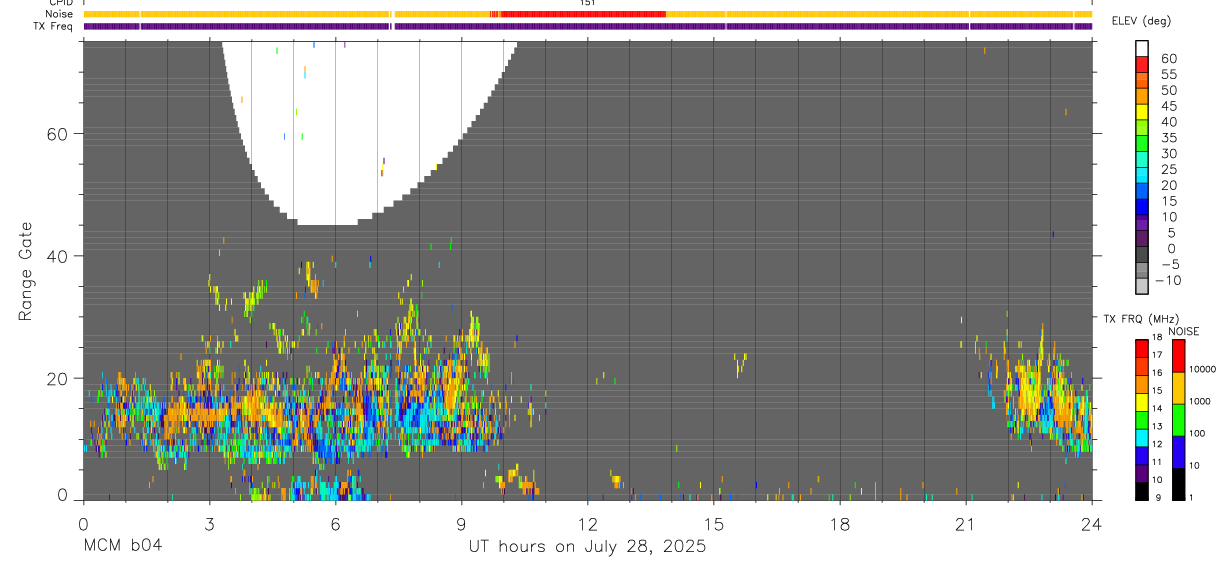Viewport: 1228px width, 567px height.
Task: Click the "MCM b04" radar beam label
Action: (x=122, y=546)
